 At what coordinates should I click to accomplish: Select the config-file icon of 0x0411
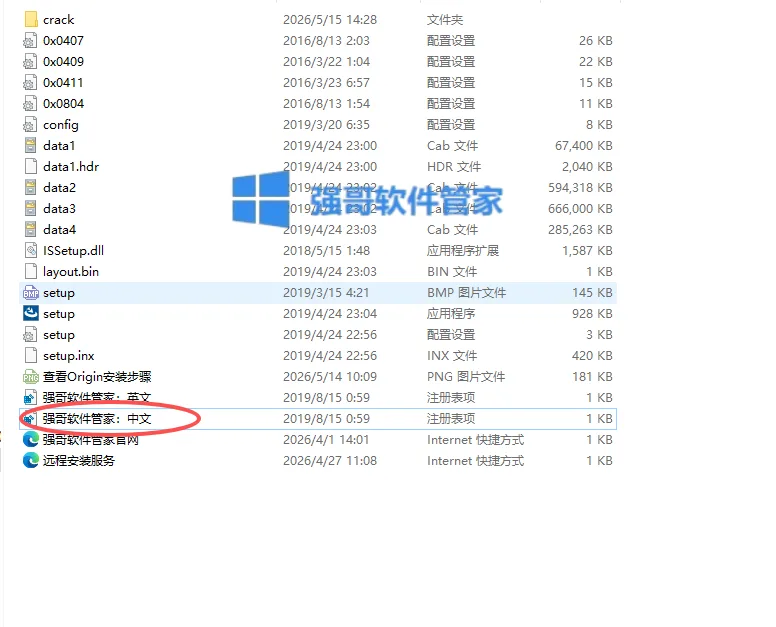pyautogui.click(x=31, y=83)
